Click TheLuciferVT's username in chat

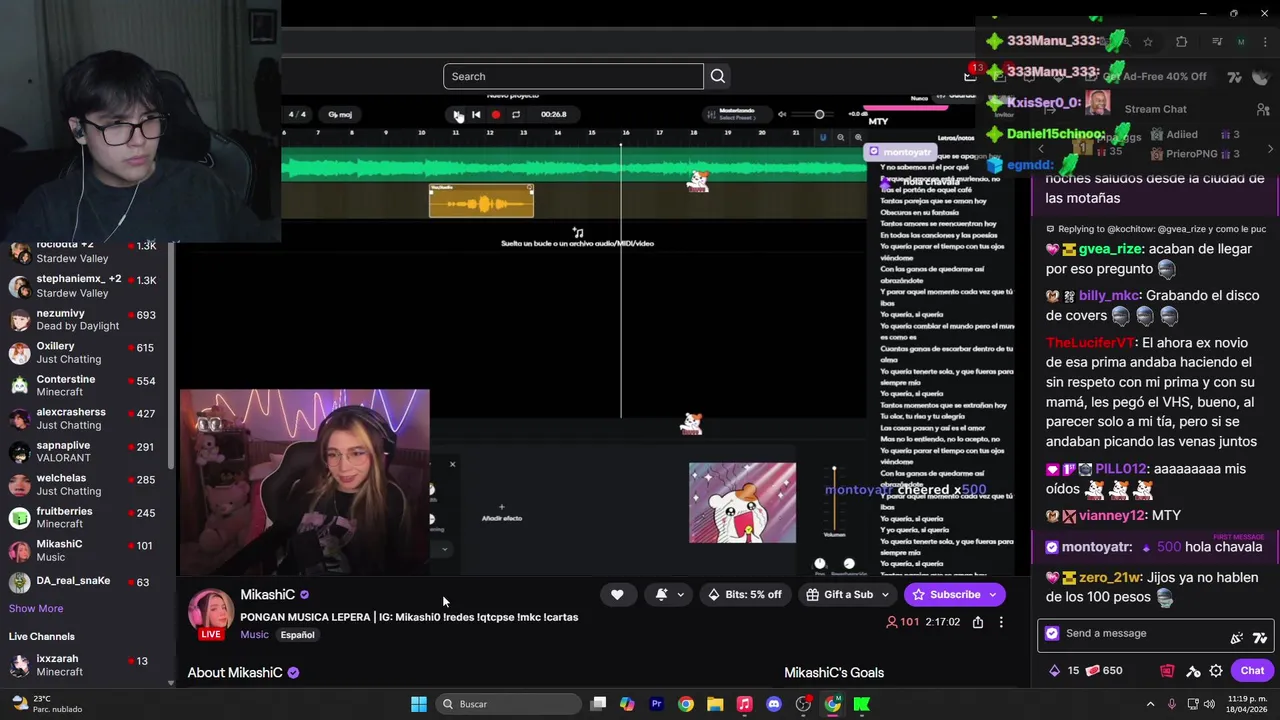pos(1090,343)
